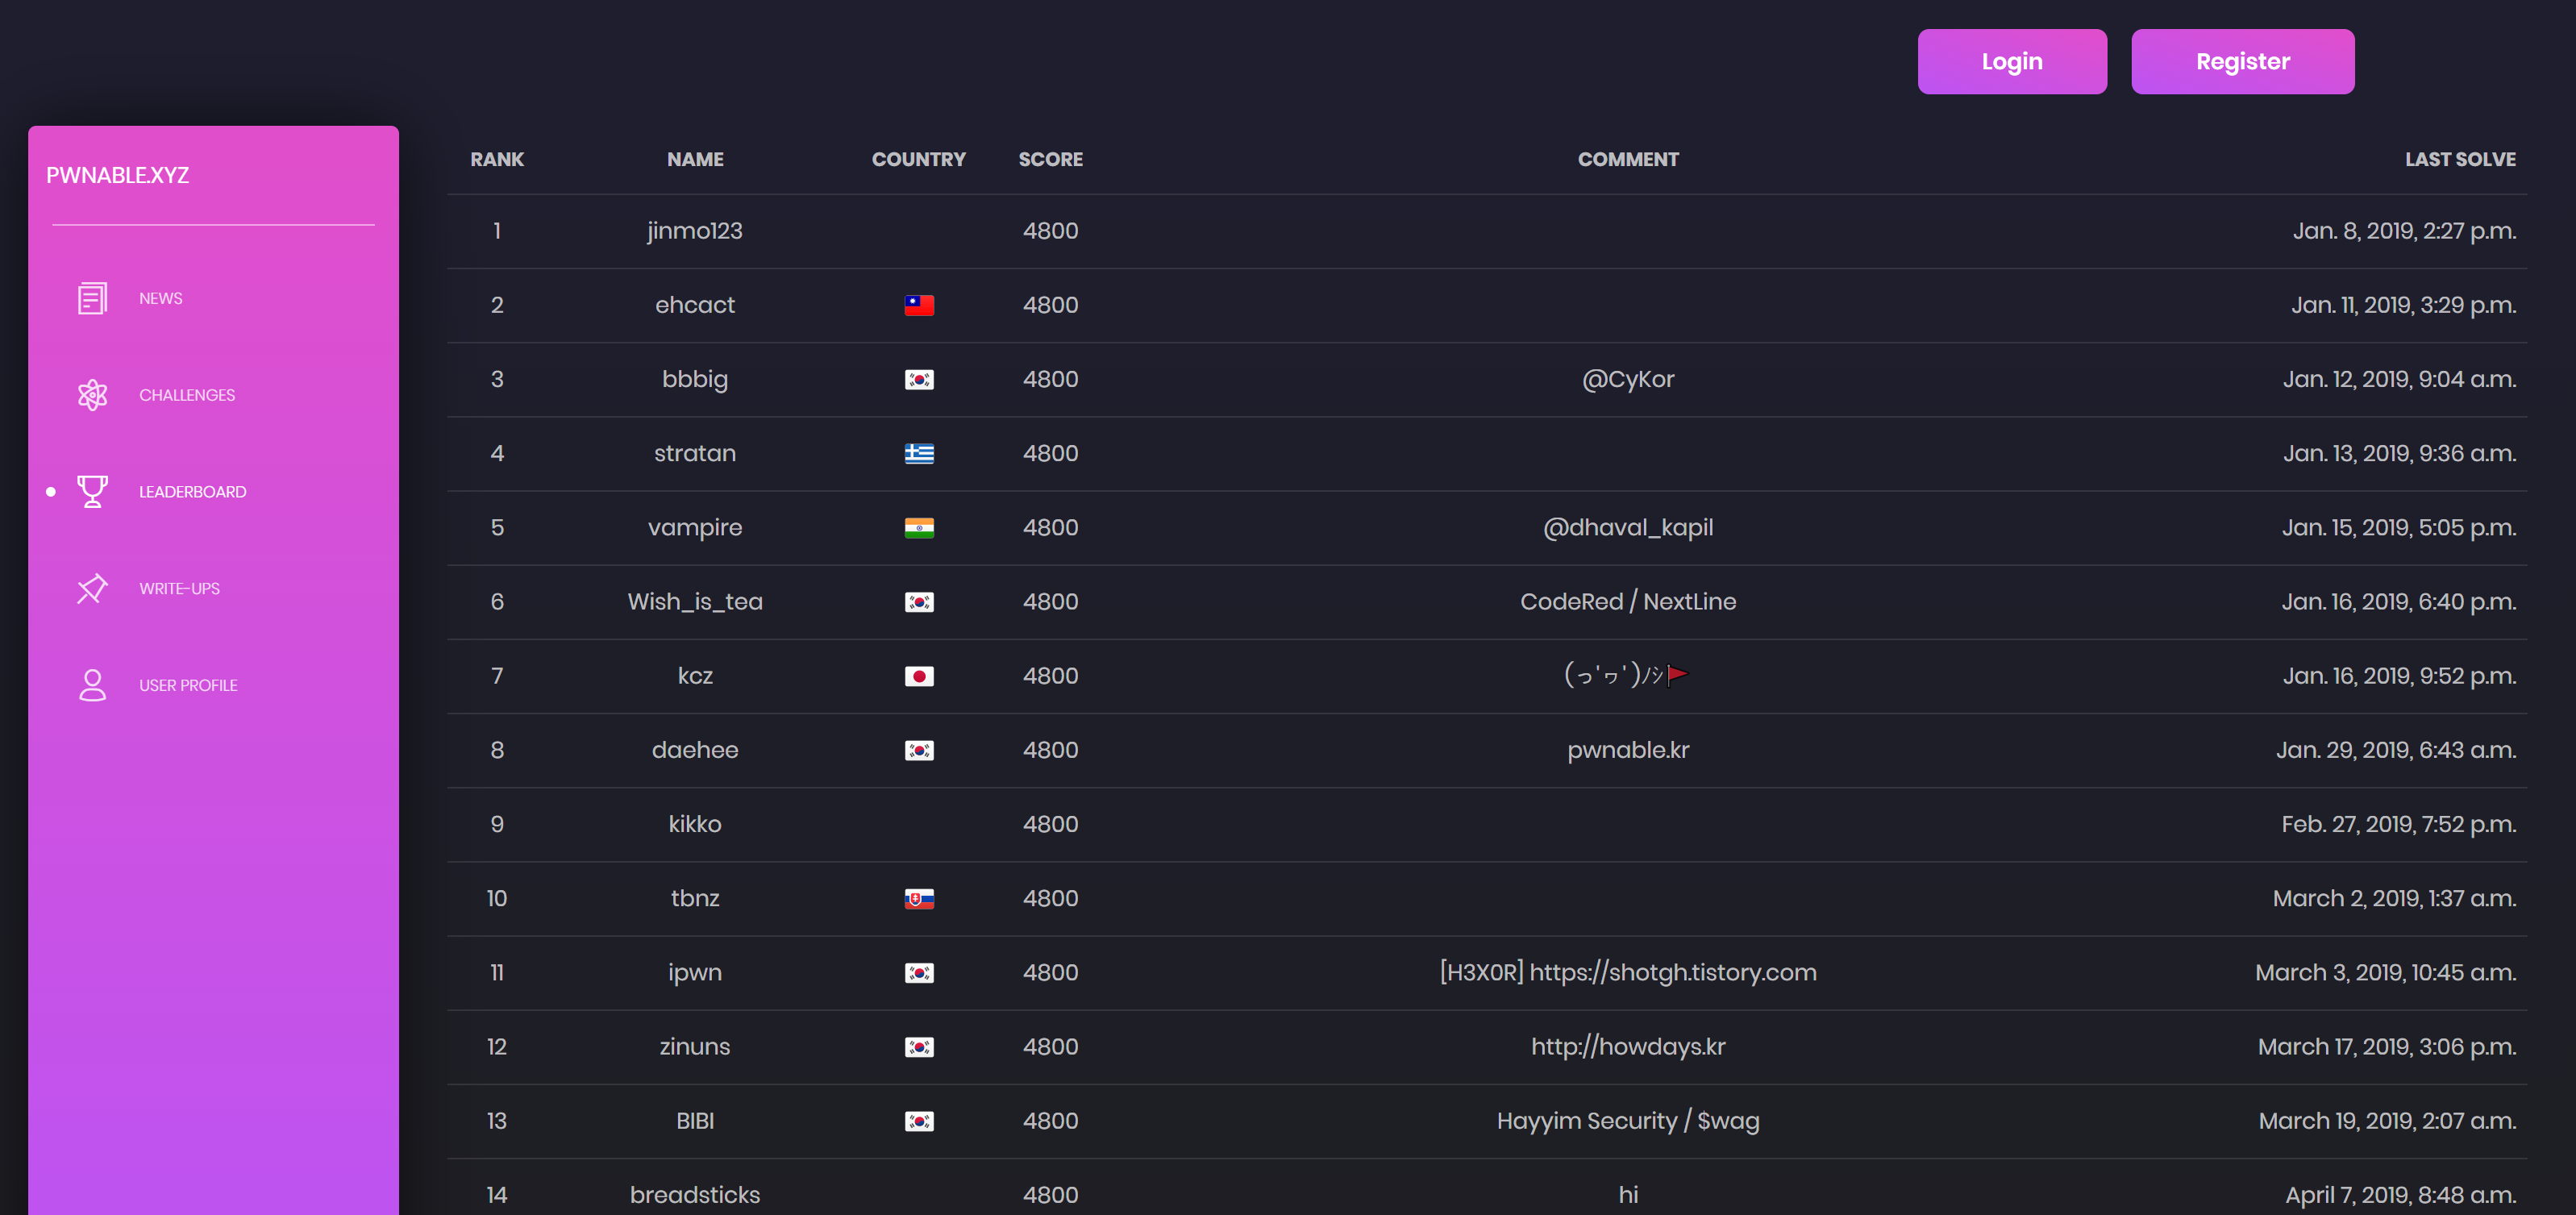This screenshot has height=1215, width=2576.
Task: Open the NEWS menu item
Action: pos(160,298)
